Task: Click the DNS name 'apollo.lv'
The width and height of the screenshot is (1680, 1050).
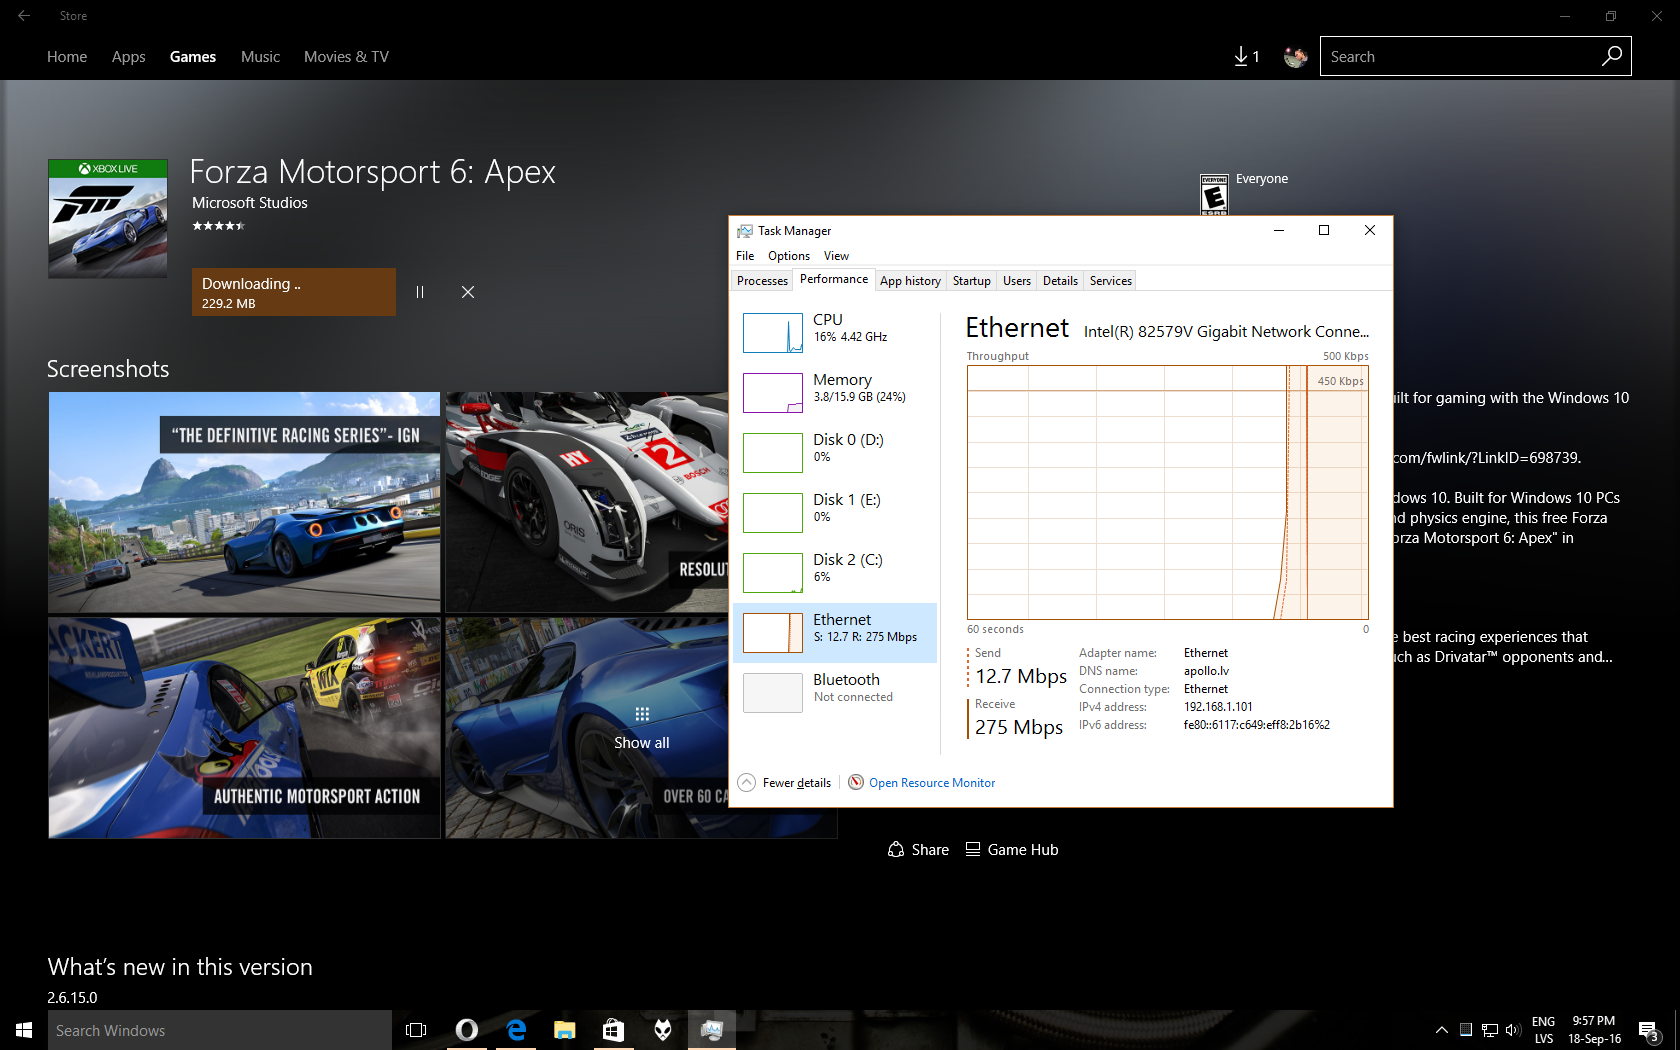Action: [x=1206, y=671]
